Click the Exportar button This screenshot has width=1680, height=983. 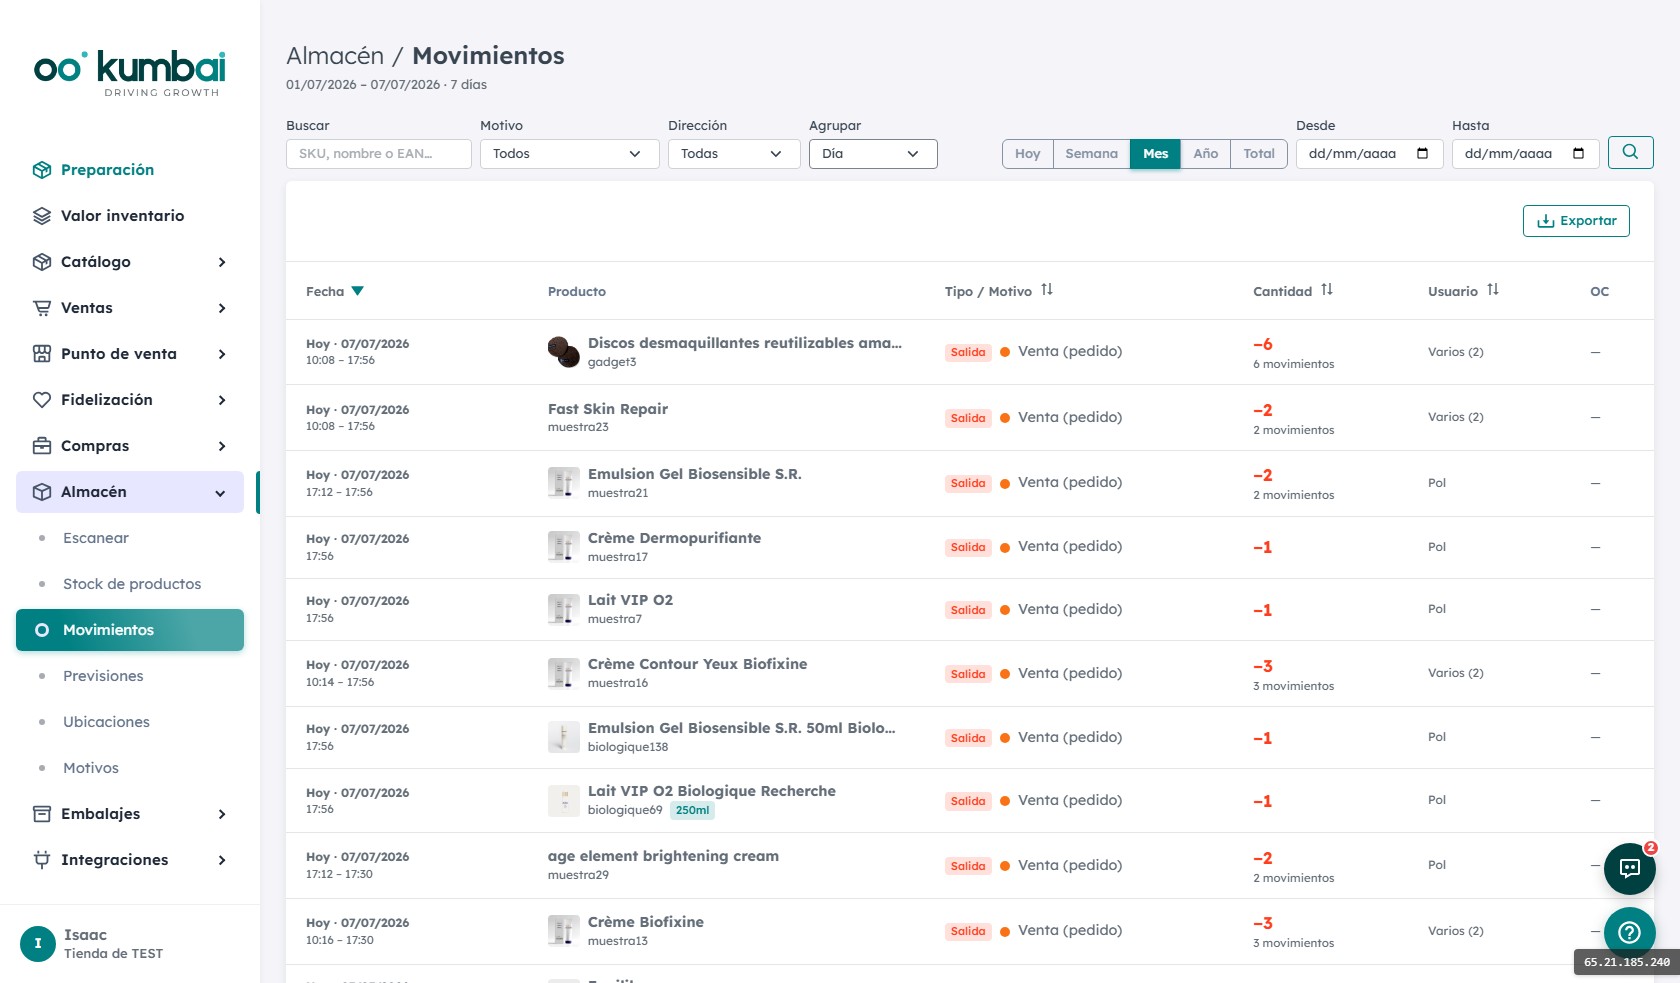tap(1576, 221)
